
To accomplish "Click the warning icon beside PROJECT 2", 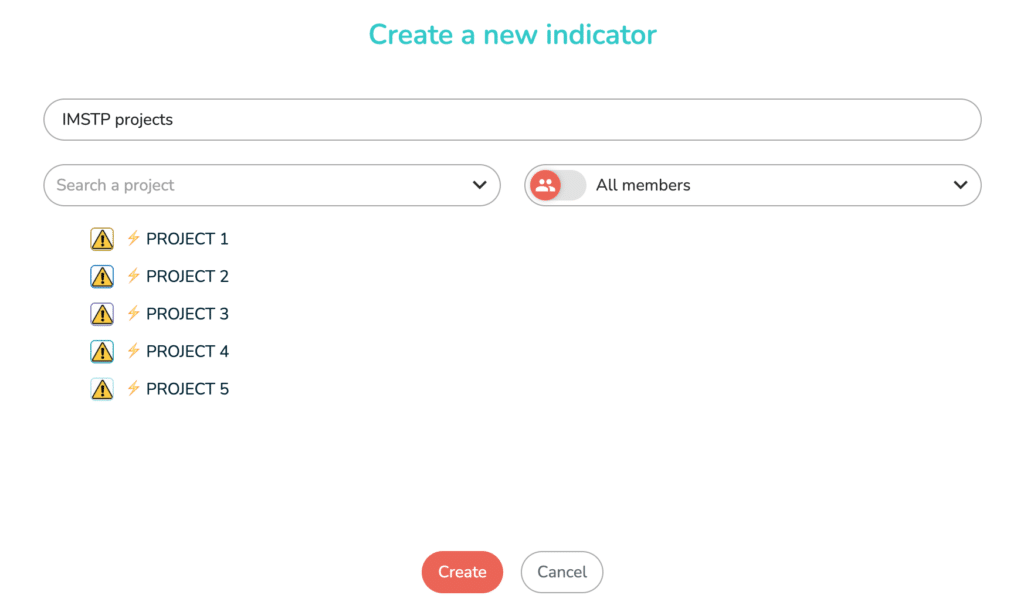I will [101, 276].
